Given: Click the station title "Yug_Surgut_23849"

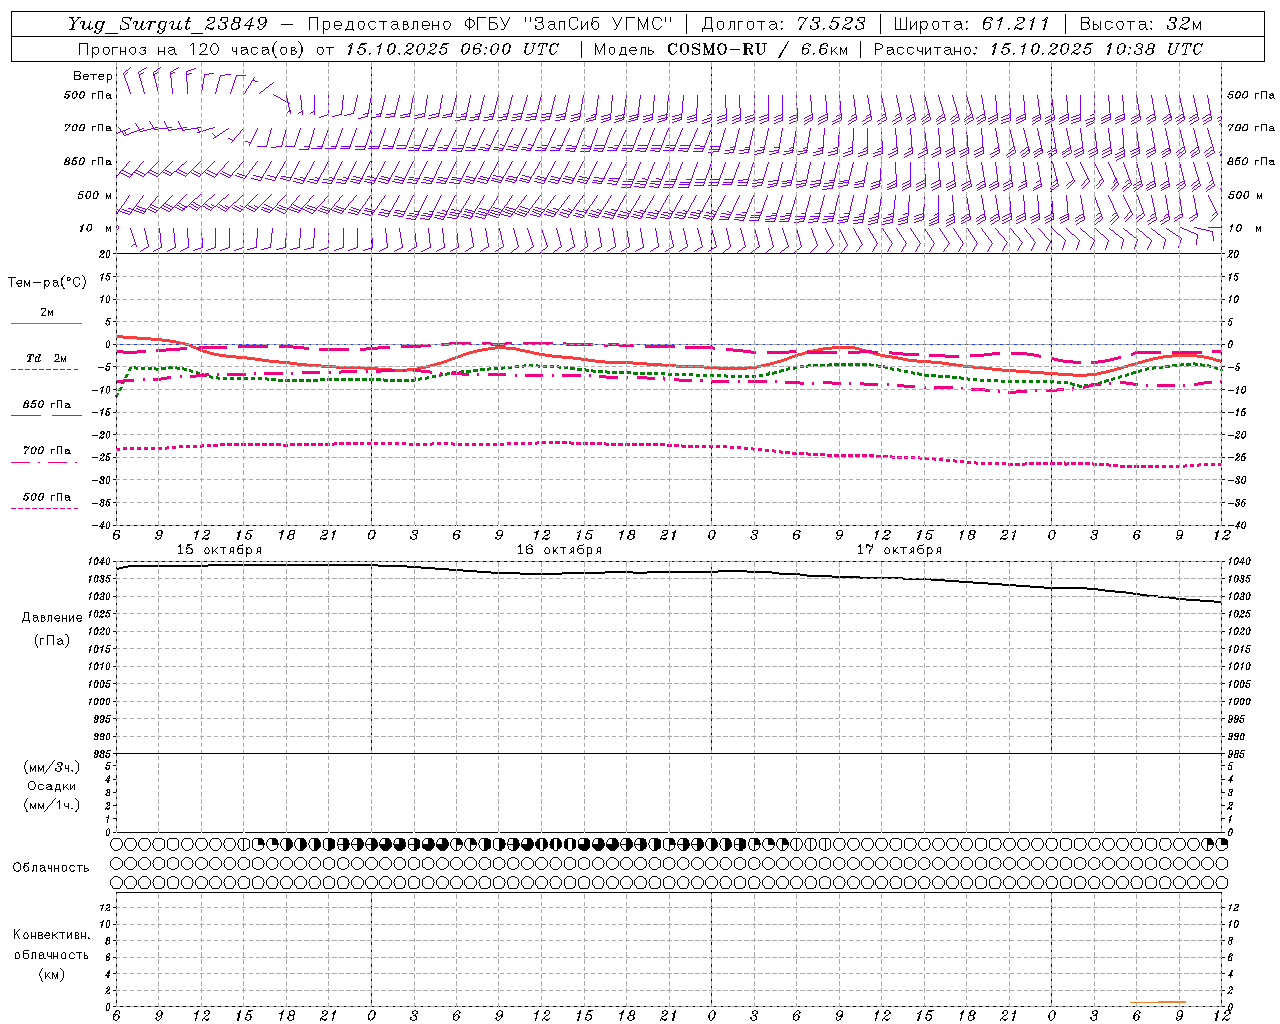Looking at the screenshot, I should pos(168,24).
